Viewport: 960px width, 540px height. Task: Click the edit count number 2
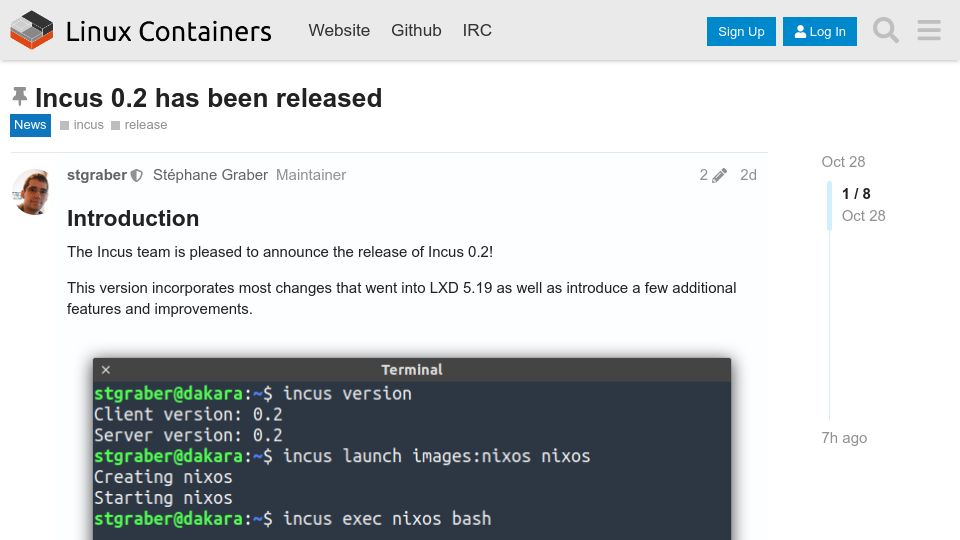703,175
